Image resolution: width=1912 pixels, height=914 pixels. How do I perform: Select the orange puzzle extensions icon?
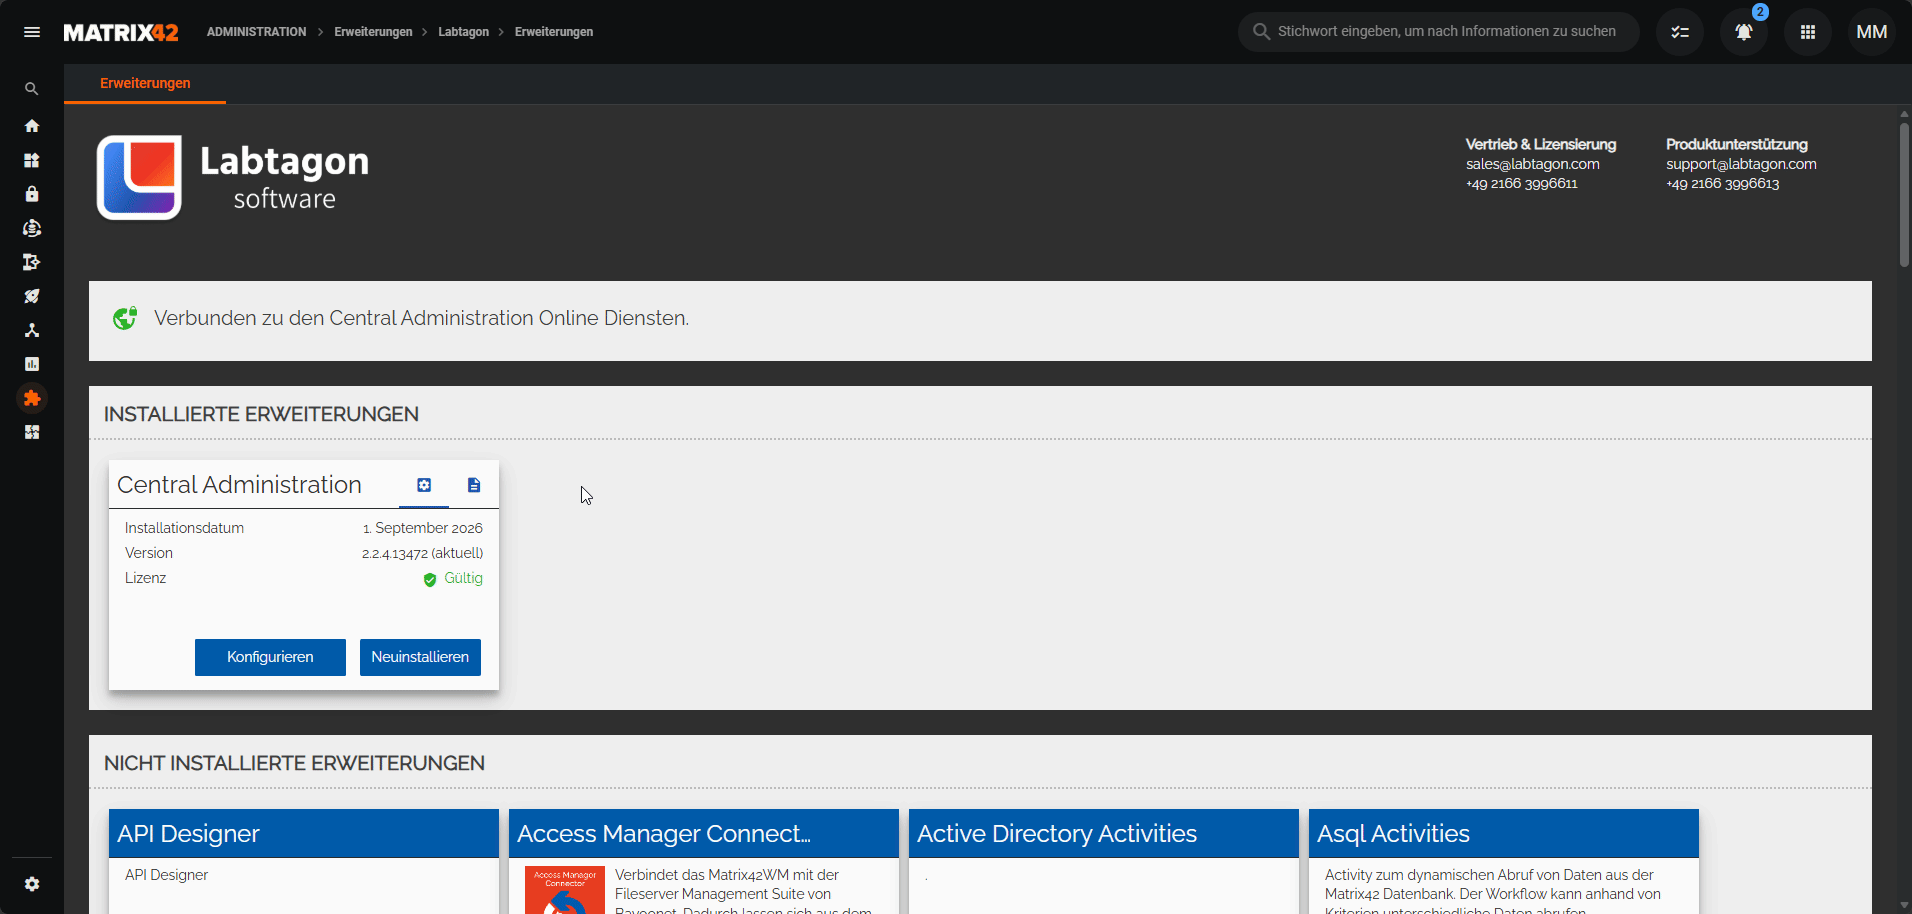[32, 398]
